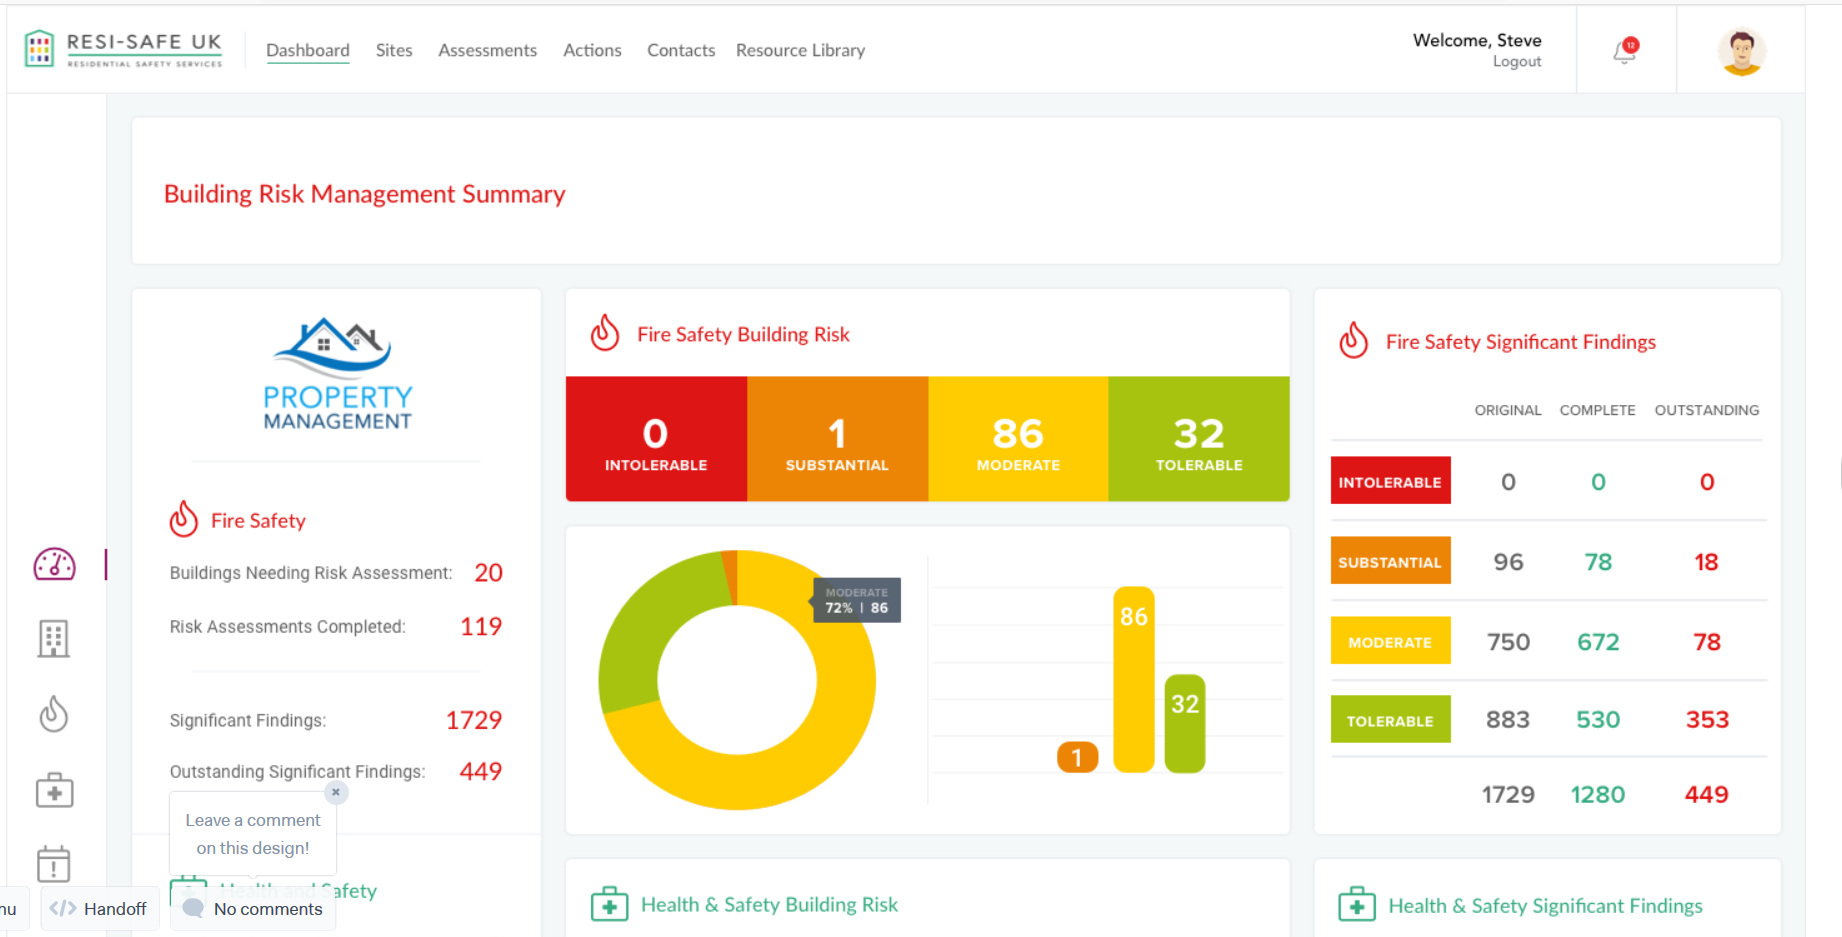Click the Resi-Safe UK logo
Viewport: 1842px width, 937px height.
(x=124, y=49)
